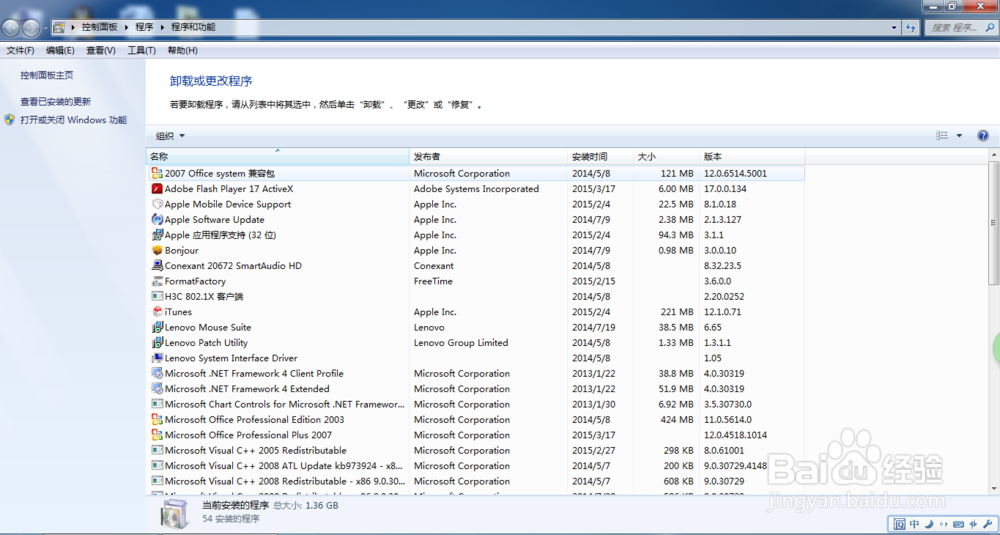This screenshot has height=535, width=1000.
Task: Select the Visual C++ 2008 Redistributable x86 9.0.30729 row
Action: [x=477, y=481]
